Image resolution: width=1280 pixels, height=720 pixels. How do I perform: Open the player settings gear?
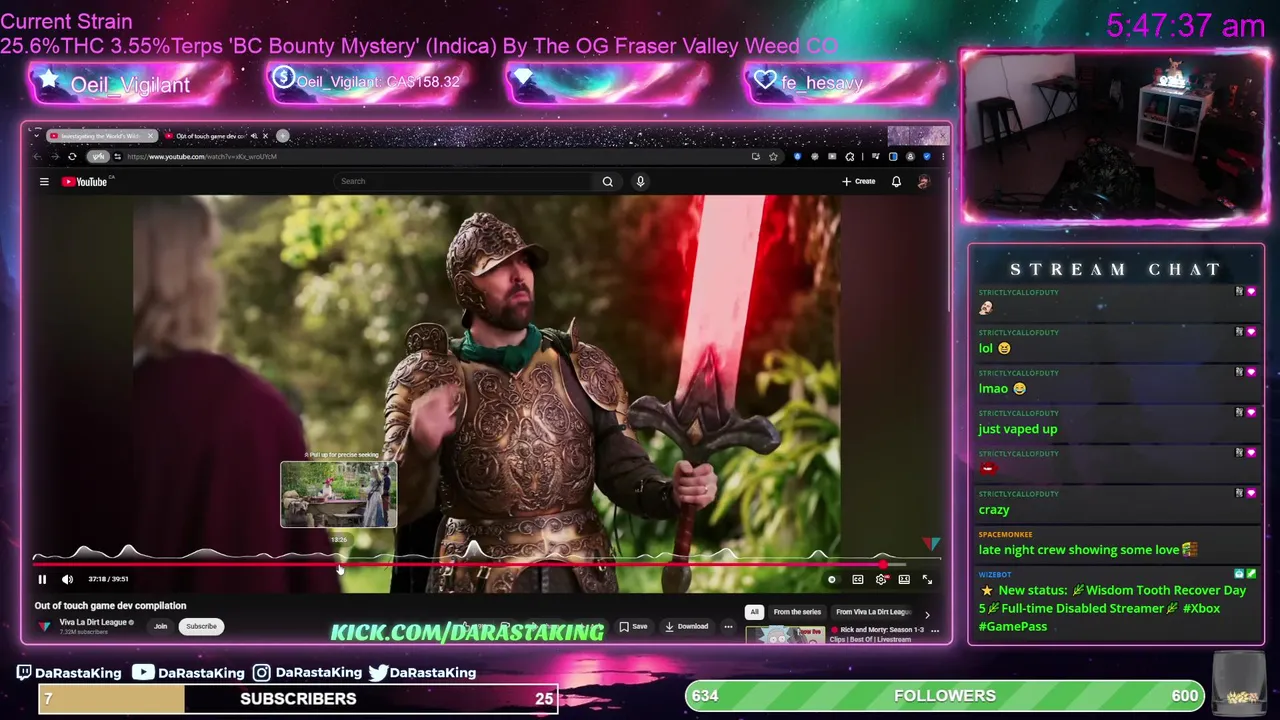click(880, 579)
